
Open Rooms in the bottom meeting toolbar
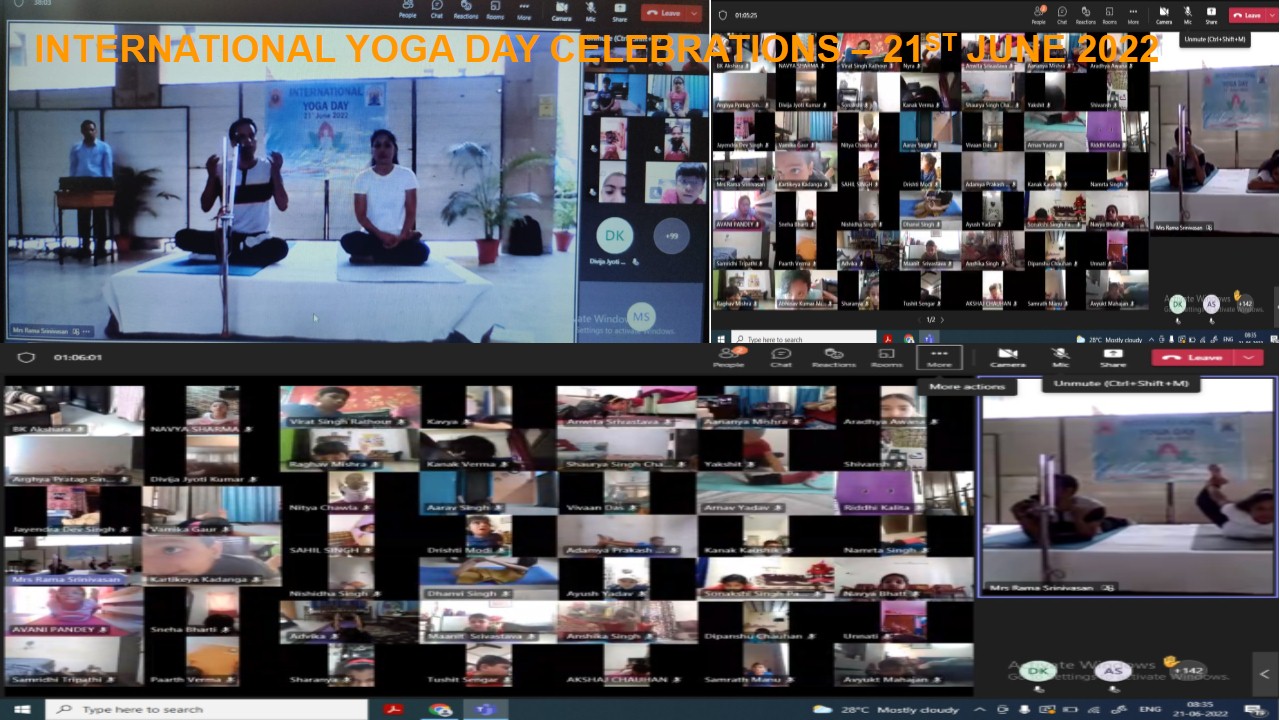(886, 357)
